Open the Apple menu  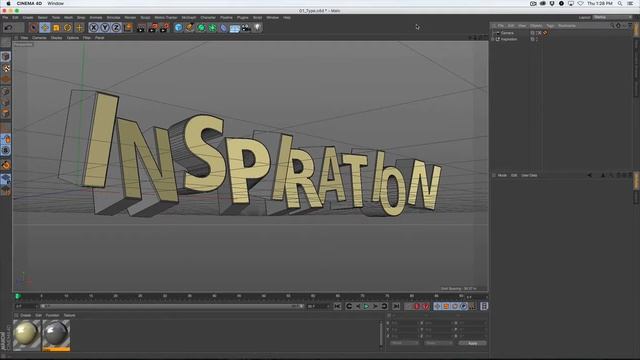click(x=8, y=3)
